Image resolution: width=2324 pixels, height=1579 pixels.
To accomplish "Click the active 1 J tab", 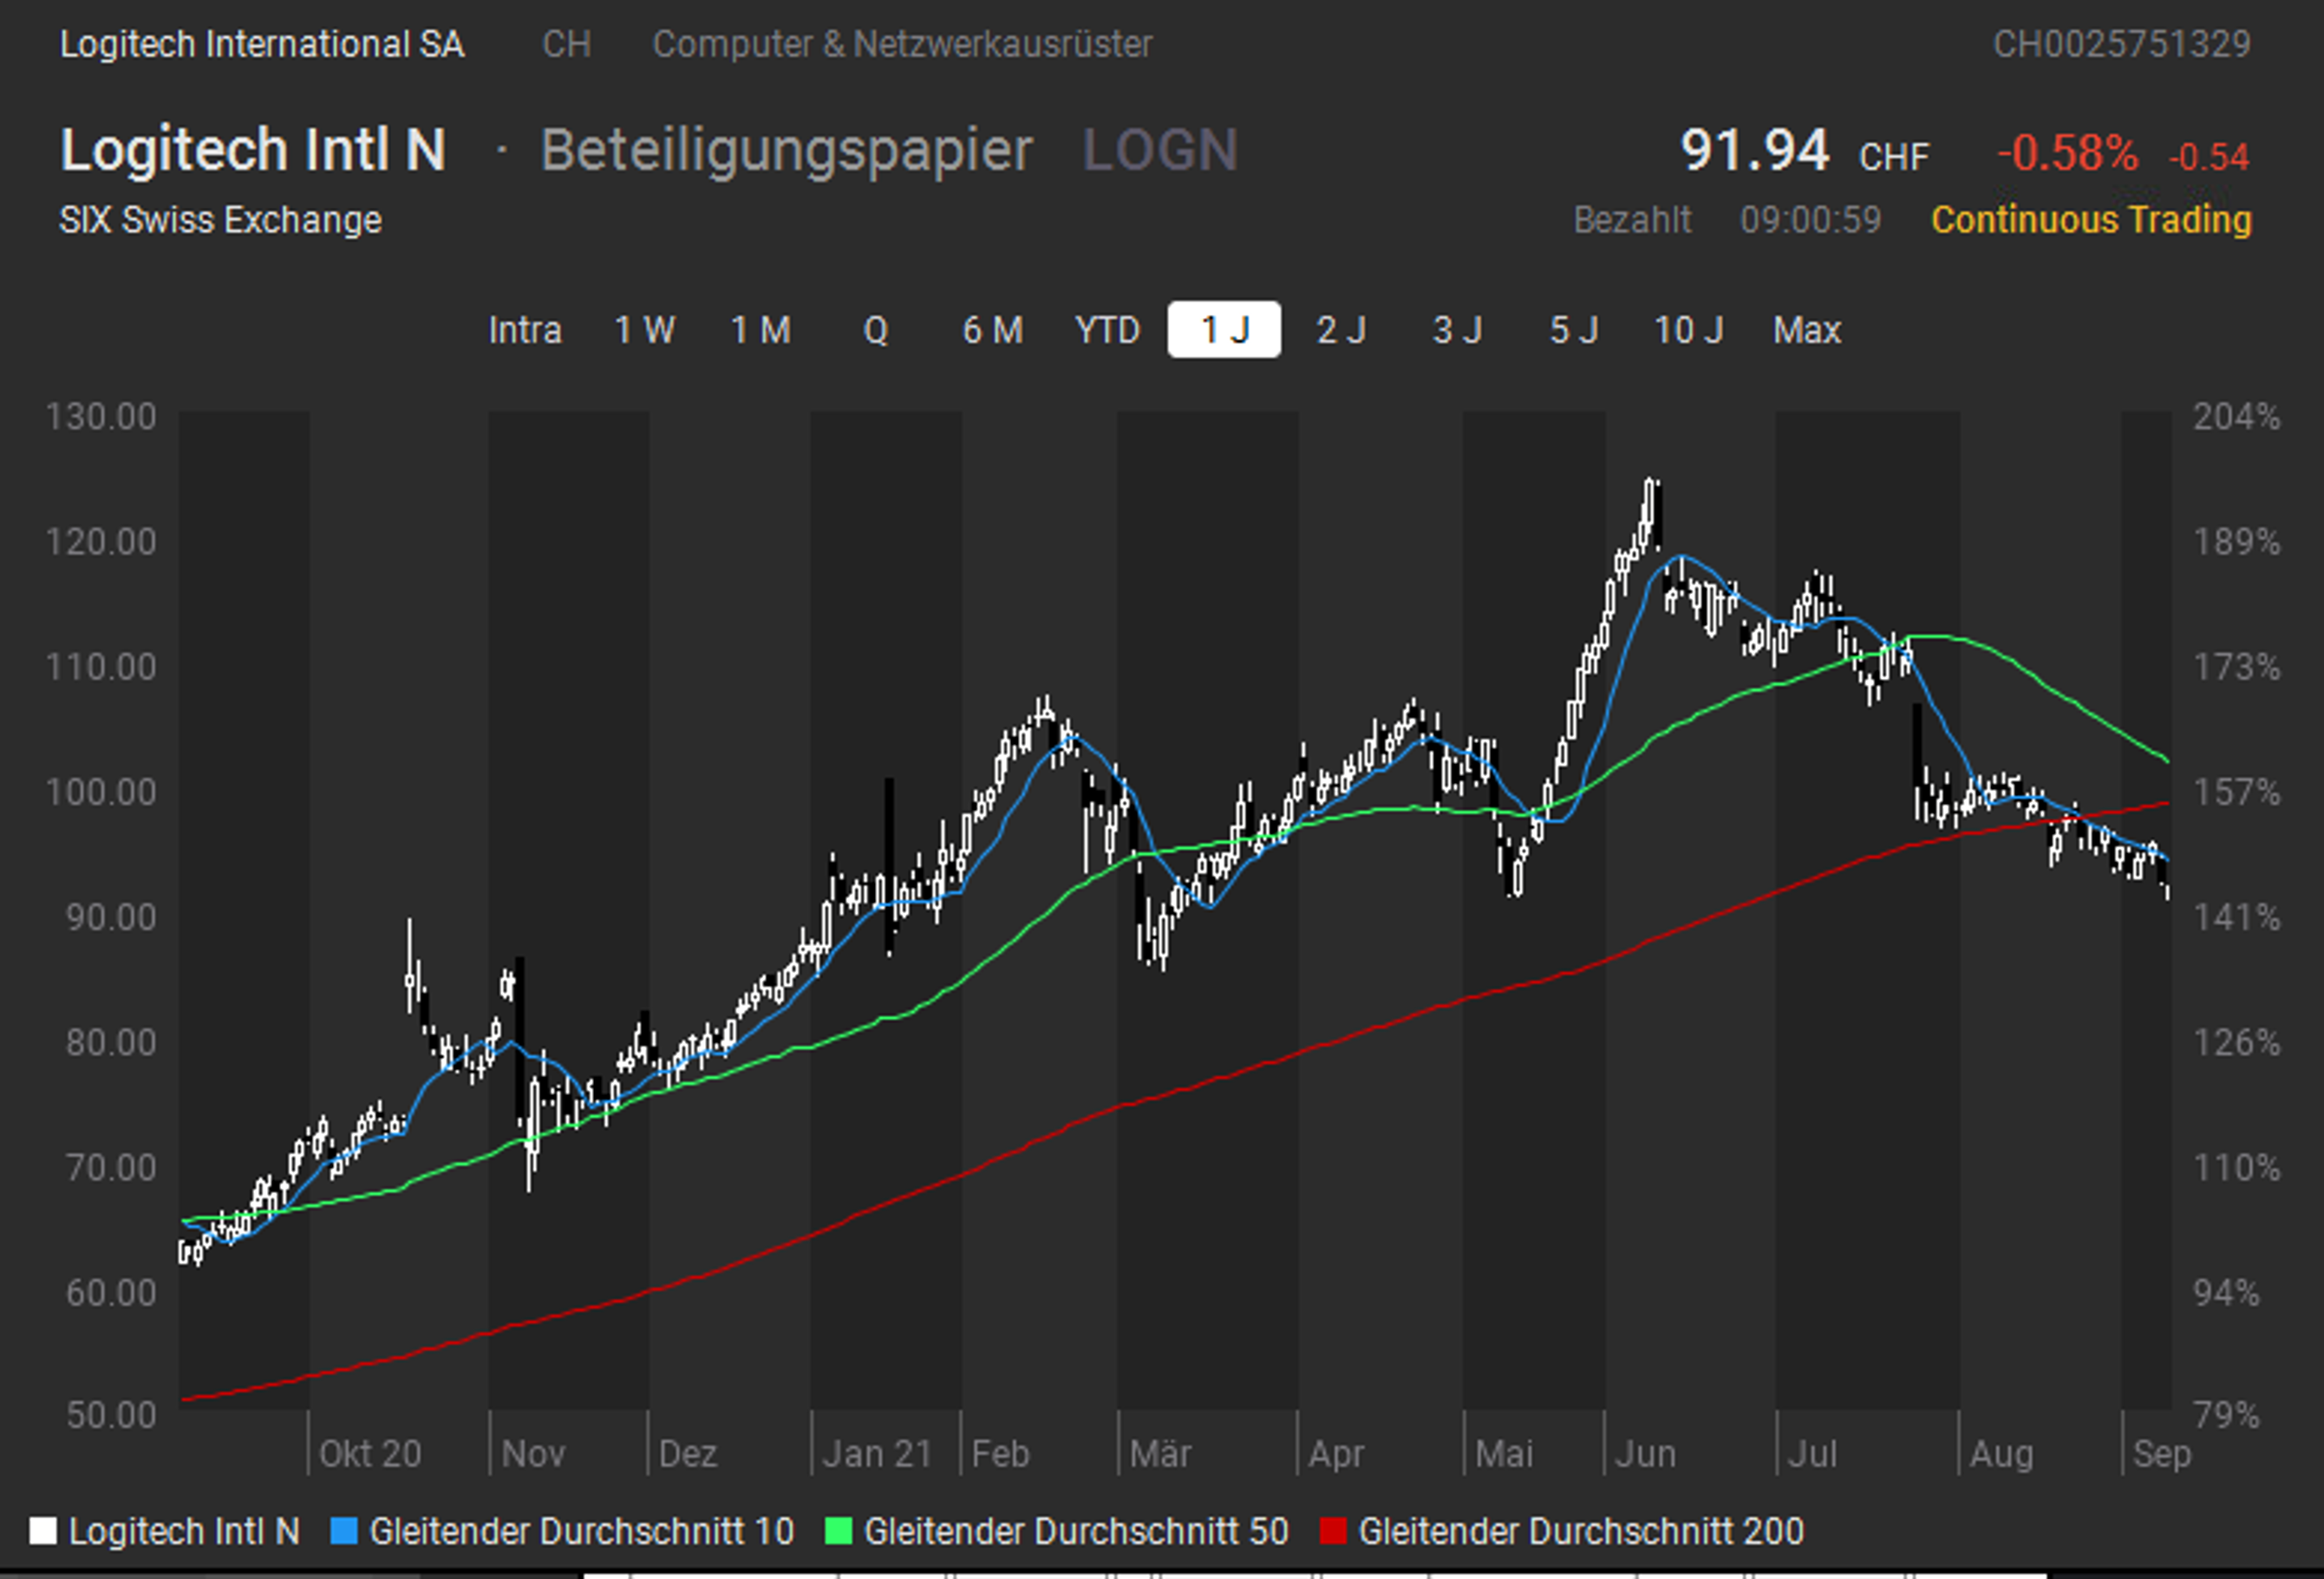I will 1224,330.
